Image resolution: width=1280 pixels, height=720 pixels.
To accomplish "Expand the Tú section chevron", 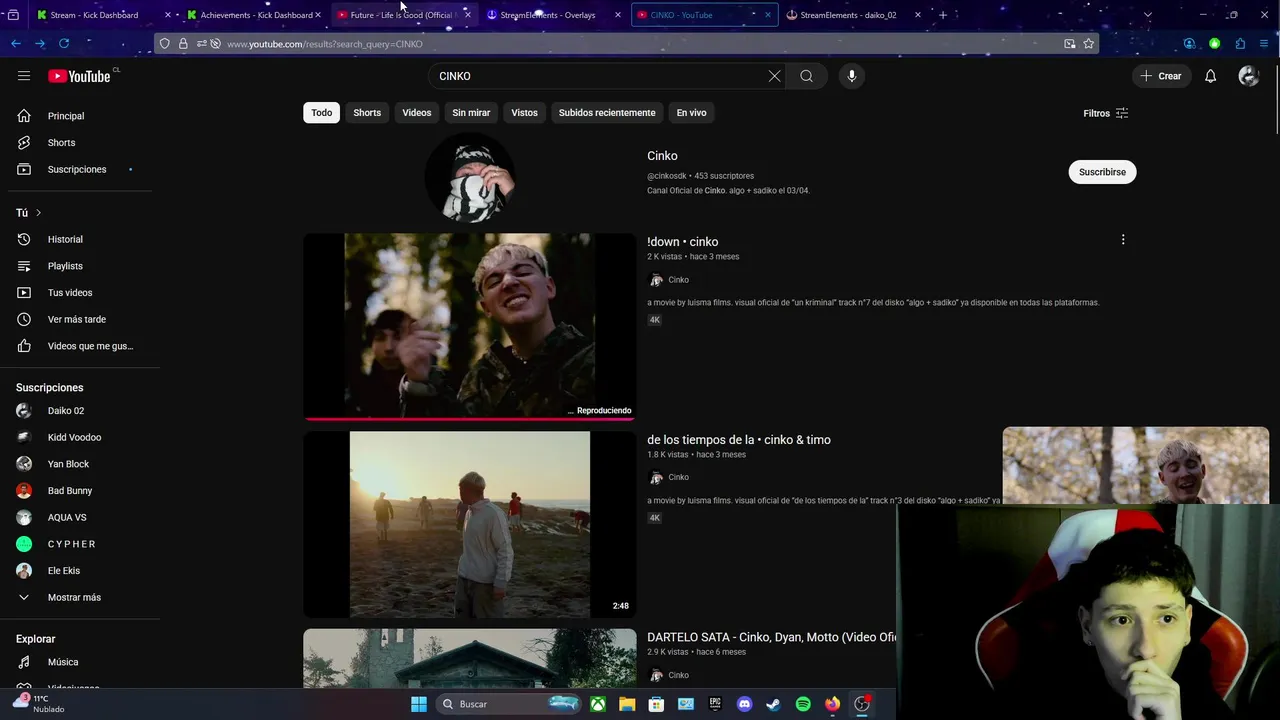I will [x=38, y=213].
